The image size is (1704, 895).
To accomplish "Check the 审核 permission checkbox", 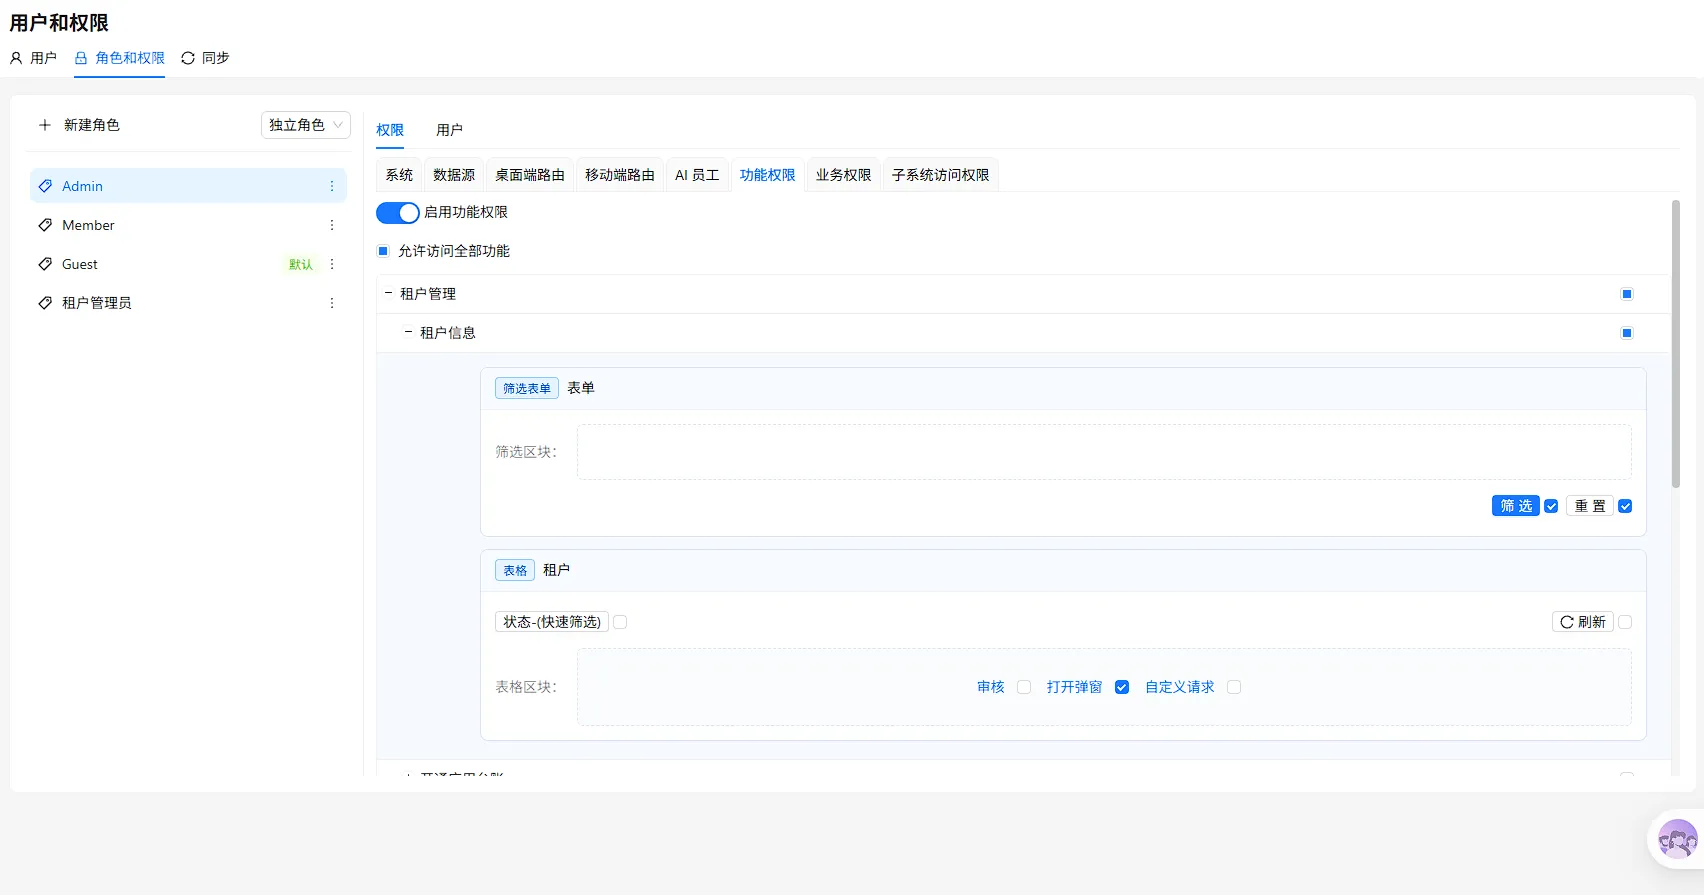I will click(x=1024, y=687).
